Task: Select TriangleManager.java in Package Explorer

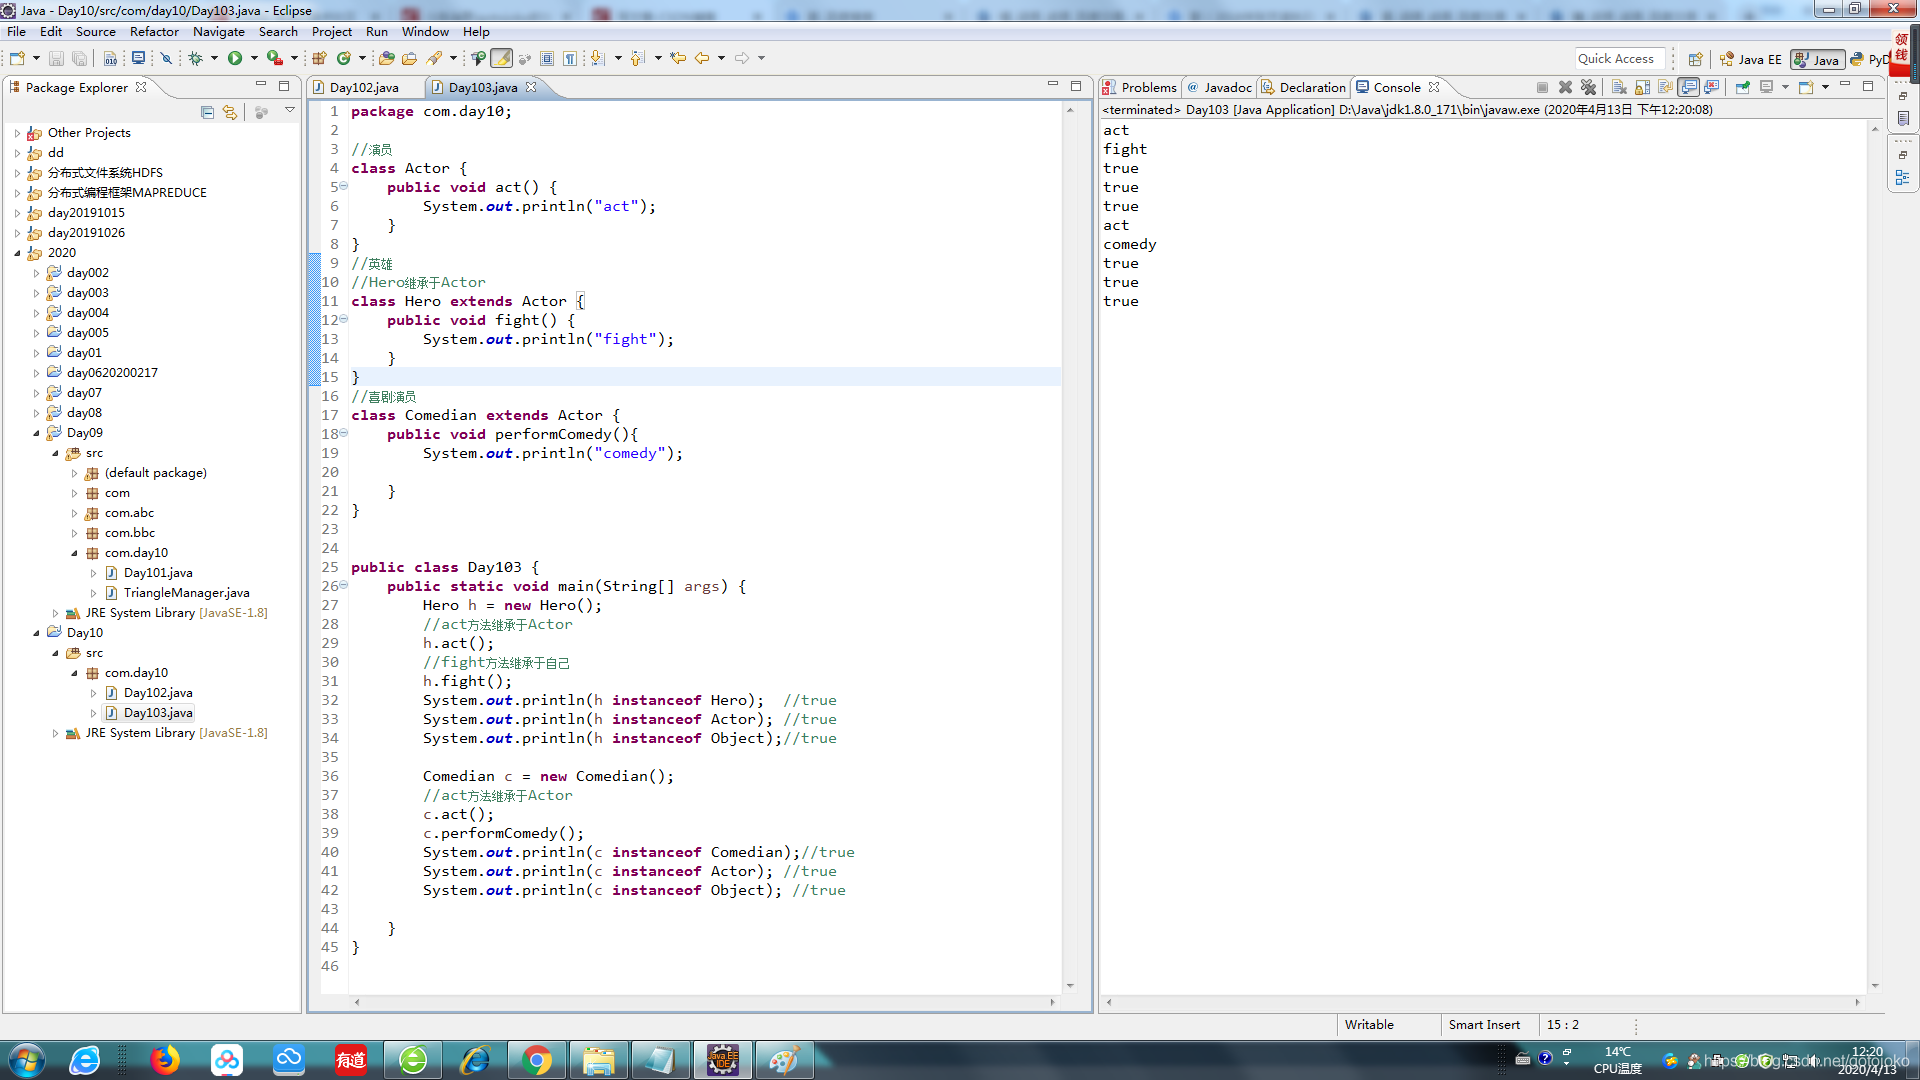Action: [186, 593]
